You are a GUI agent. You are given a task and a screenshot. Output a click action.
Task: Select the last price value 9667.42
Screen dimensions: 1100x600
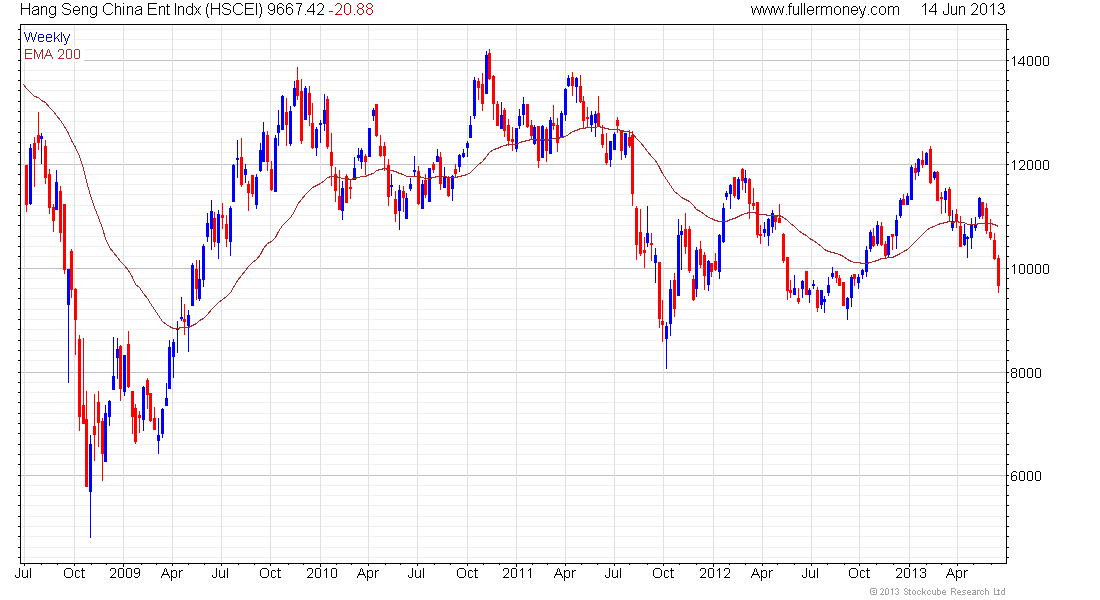(x=295, y=10)
